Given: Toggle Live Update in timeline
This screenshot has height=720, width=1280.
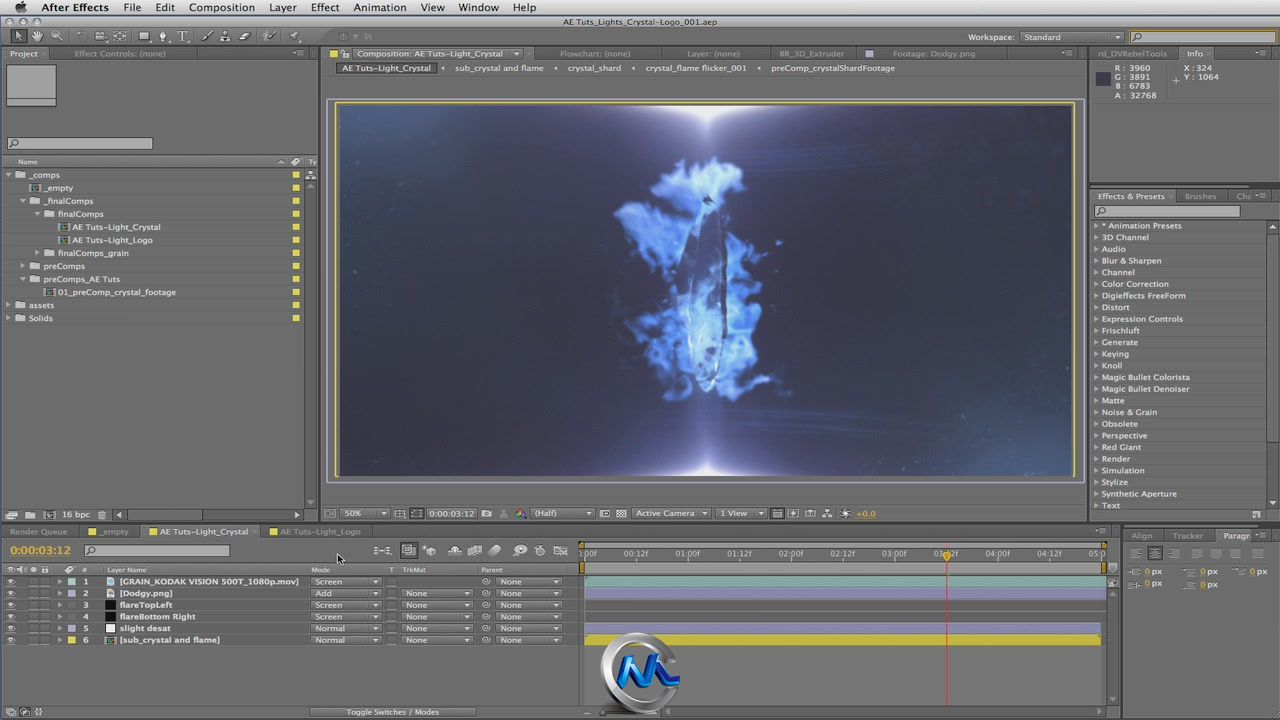Looking at the screenshot, I should [409, 550].
